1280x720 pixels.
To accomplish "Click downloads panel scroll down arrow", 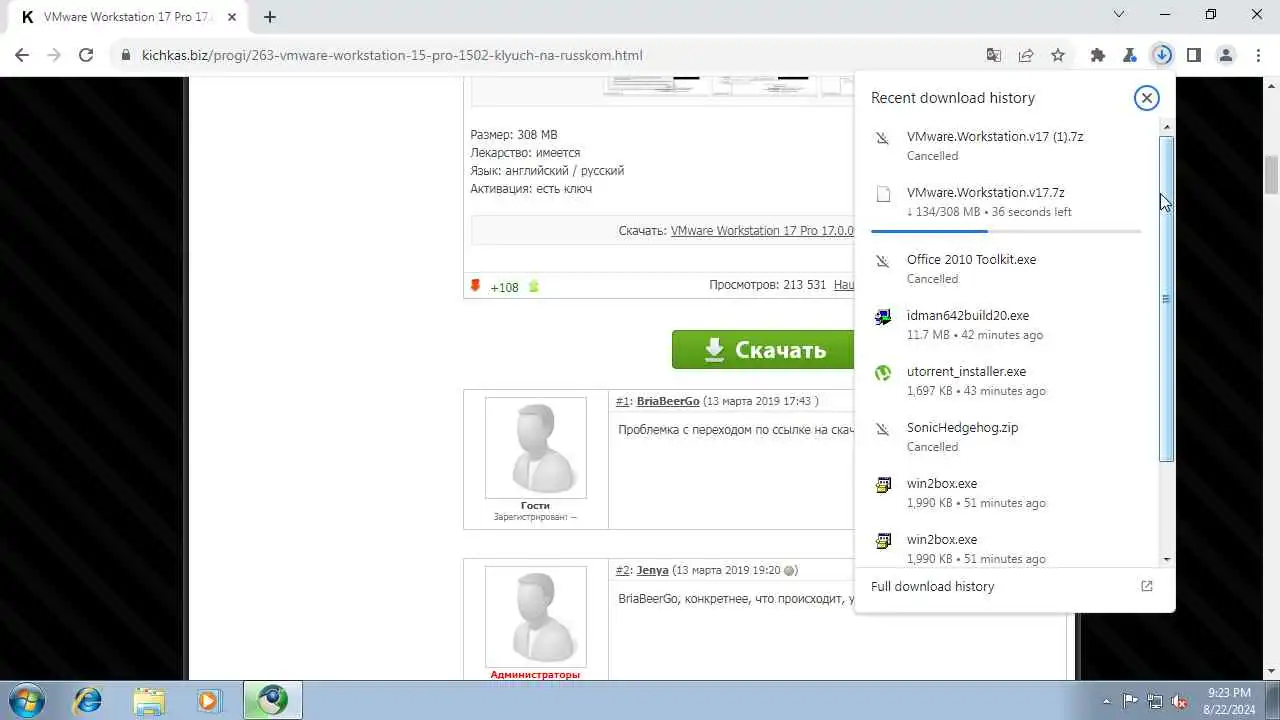I will click(1166, 559).
